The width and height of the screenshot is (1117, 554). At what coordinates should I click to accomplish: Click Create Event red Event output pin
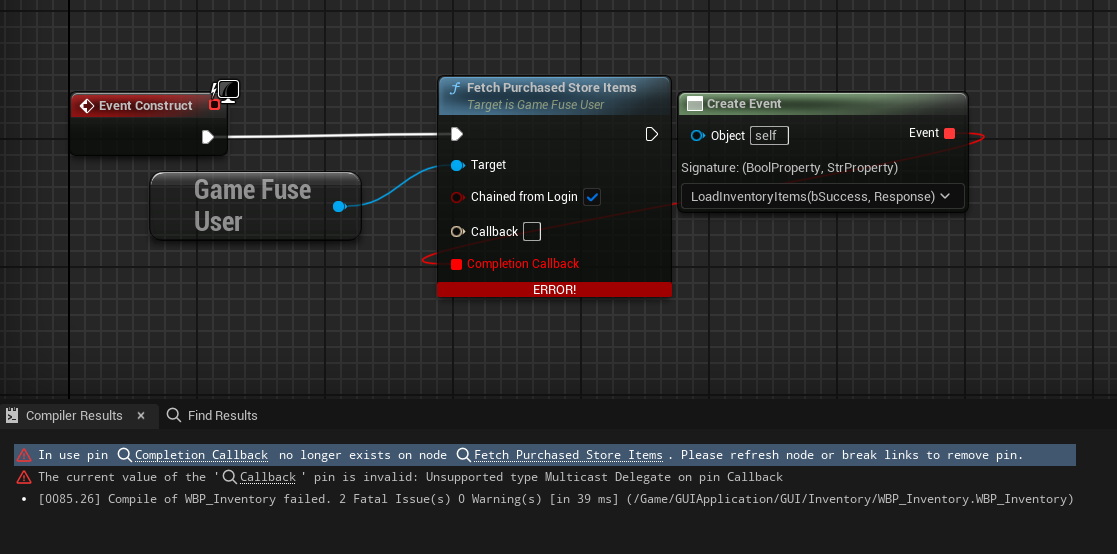click(949, 133)
